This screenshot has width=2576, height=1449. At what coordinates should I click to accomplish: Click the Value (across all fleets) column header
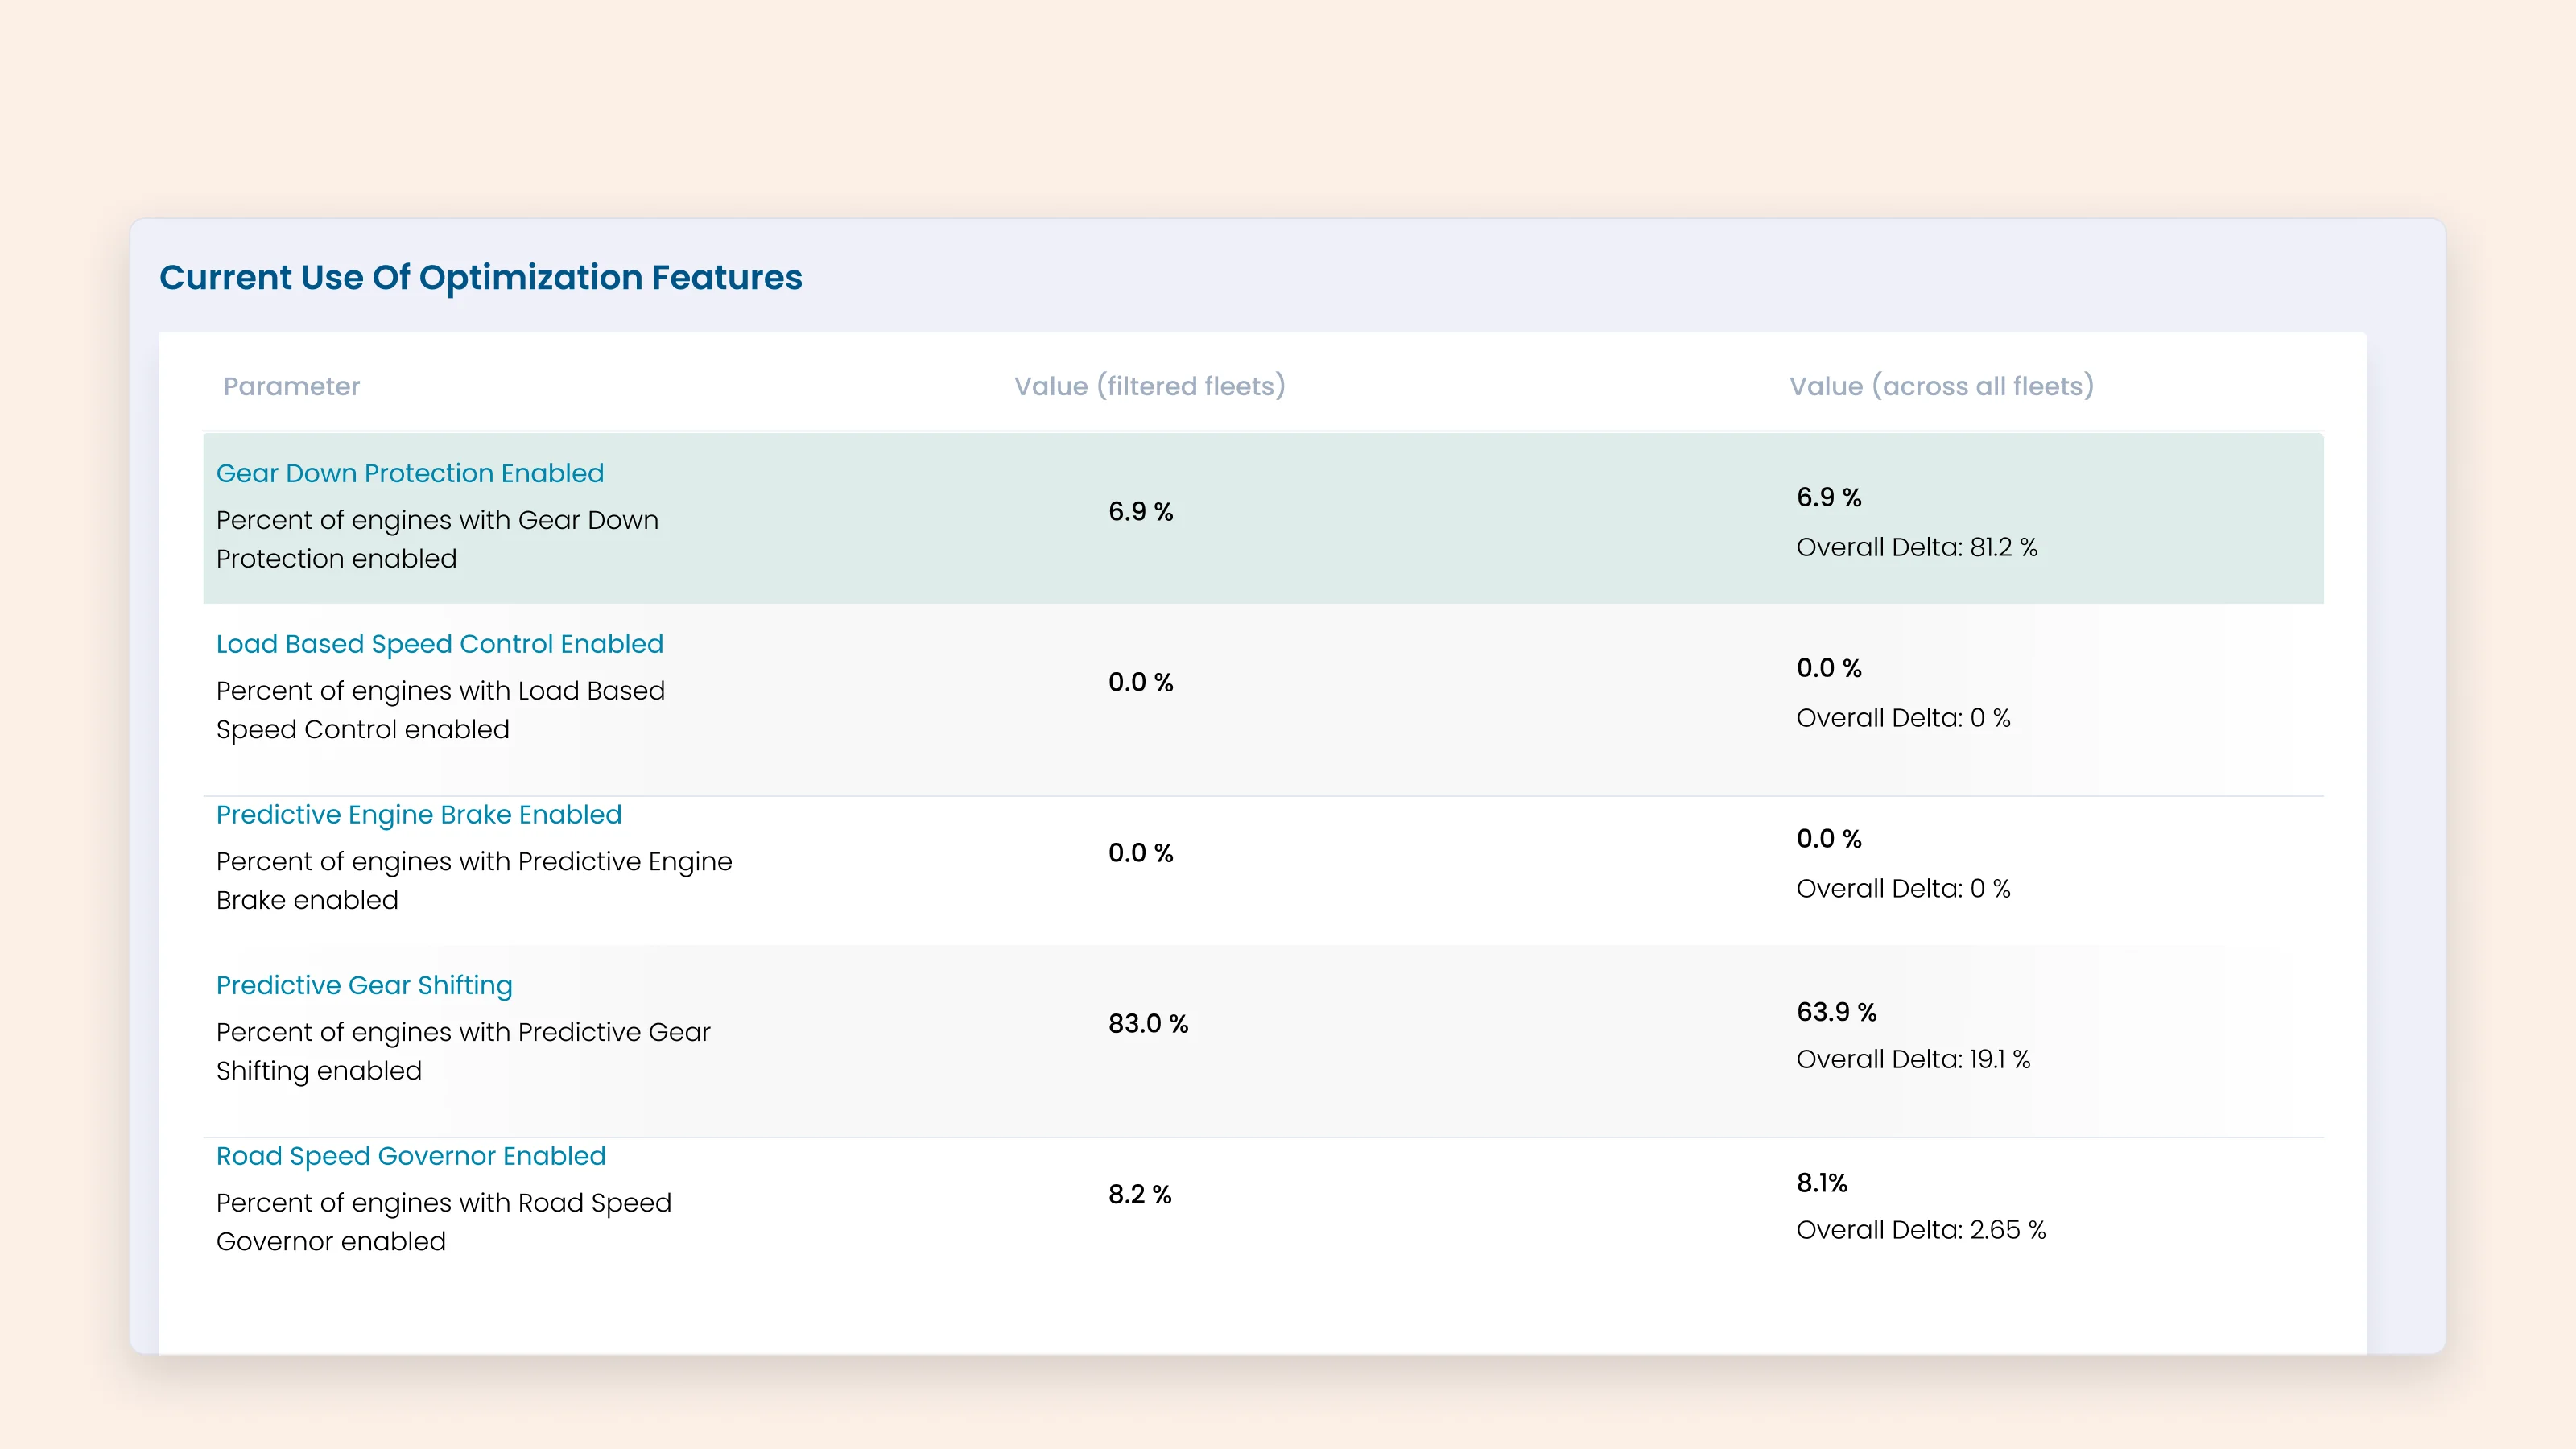pos(1941,386)
